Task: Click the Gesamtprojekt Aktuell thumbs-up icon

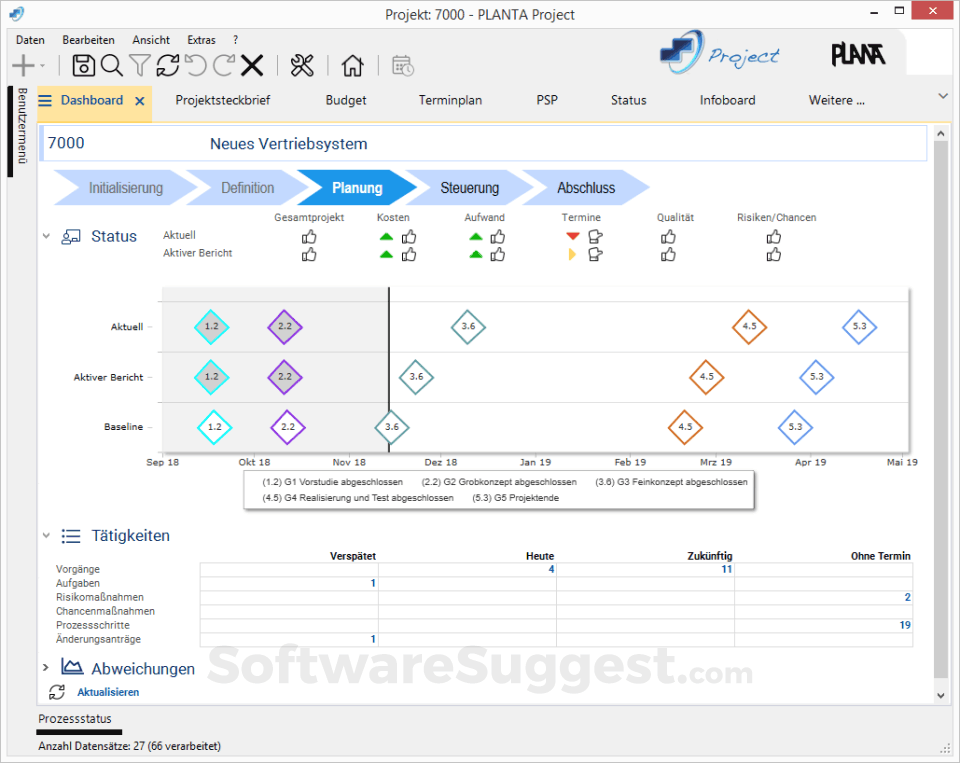Action: pyautogui.click(x=309, y=236)
